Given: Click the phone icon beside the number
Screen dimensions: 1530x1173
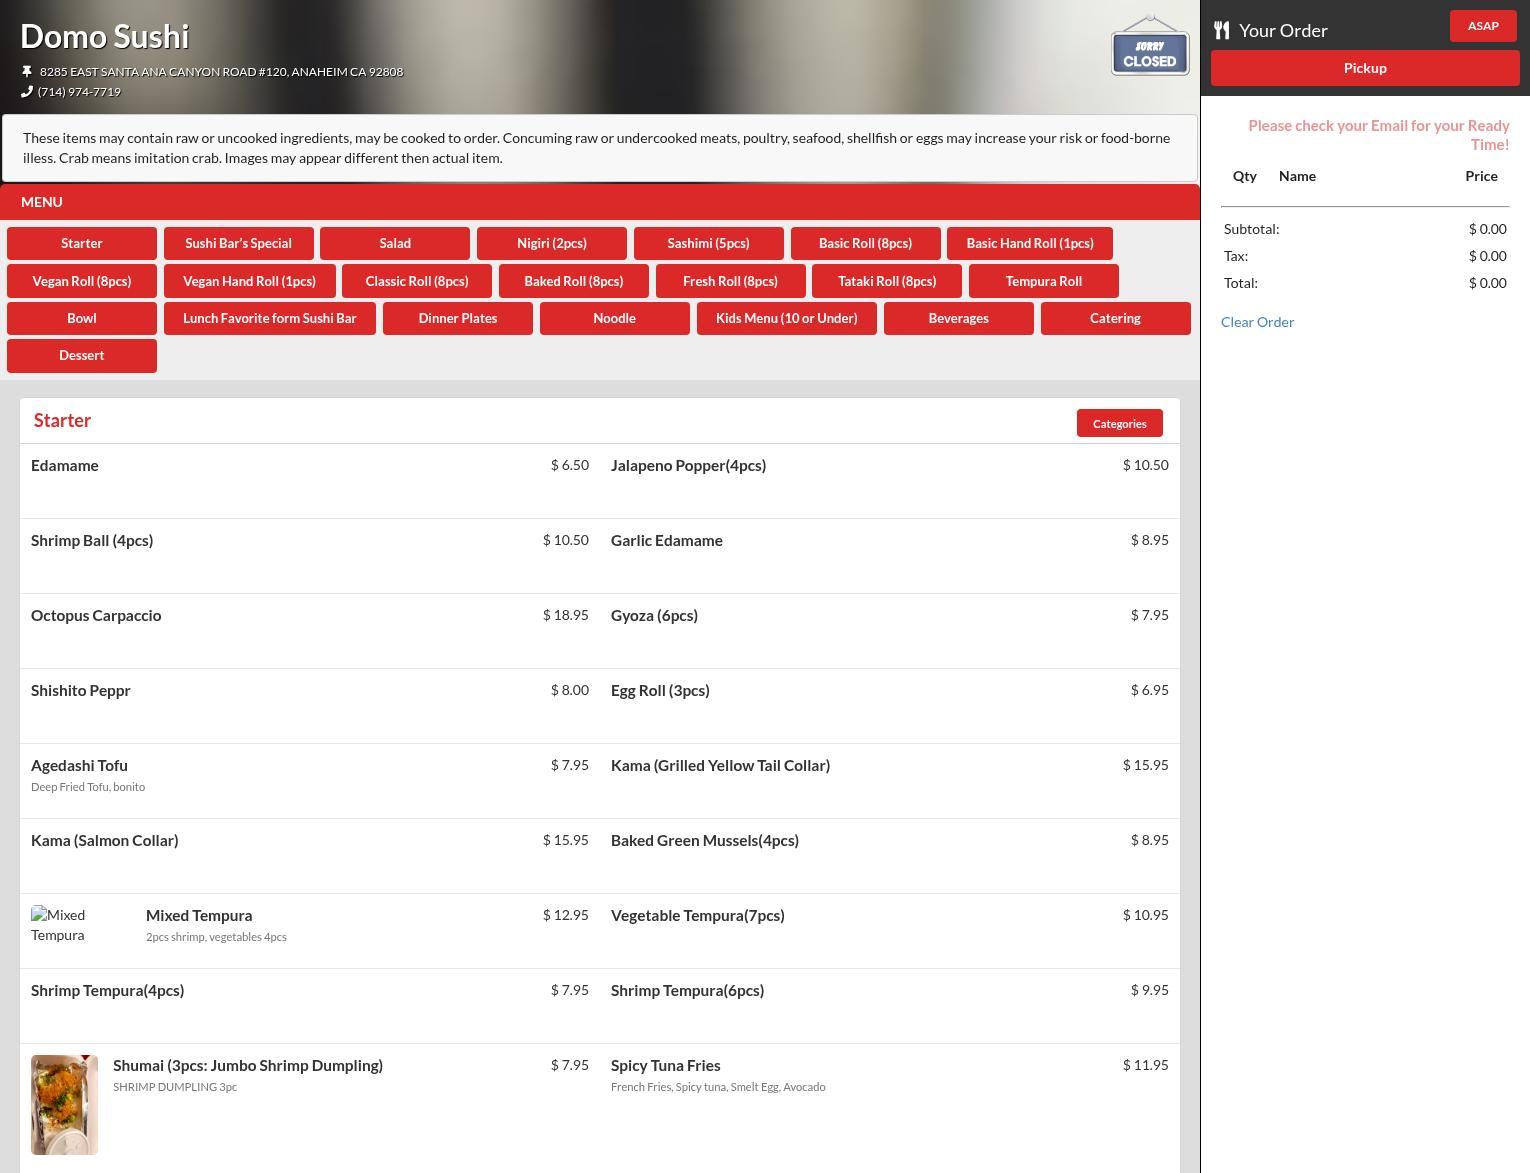Looking at the screenshot, I should point(27,91).
